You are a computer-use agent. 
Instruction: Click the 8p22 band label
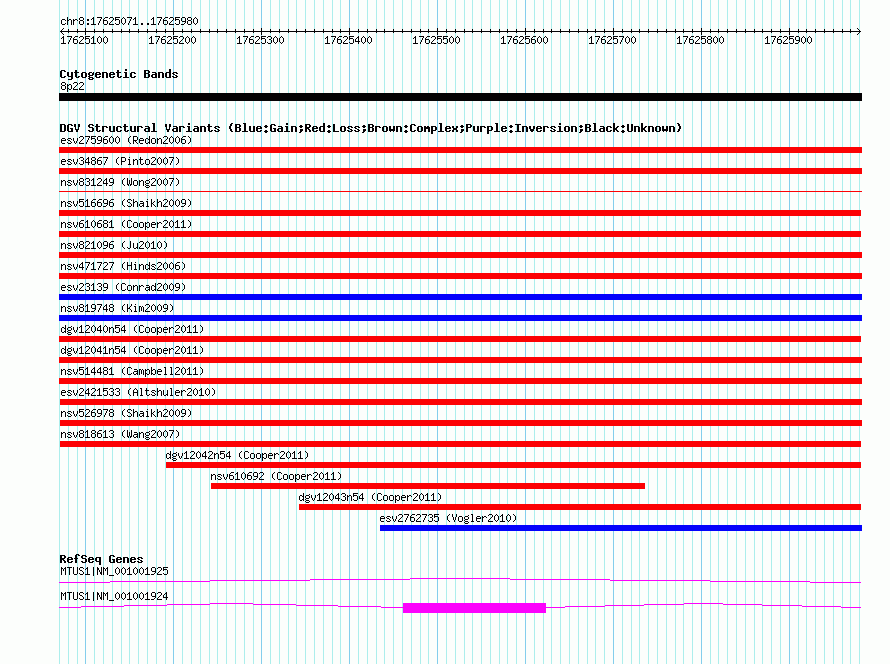tap(72, 86)
